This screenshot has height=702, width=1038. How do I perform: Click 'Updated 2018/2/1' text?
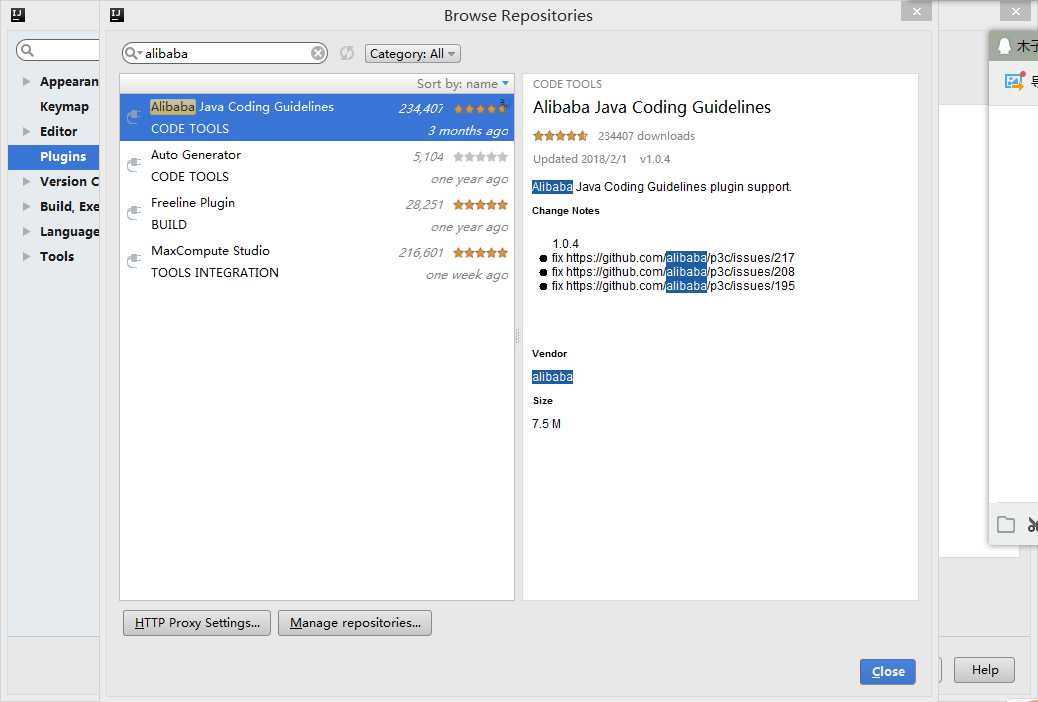tap(580, 159)
